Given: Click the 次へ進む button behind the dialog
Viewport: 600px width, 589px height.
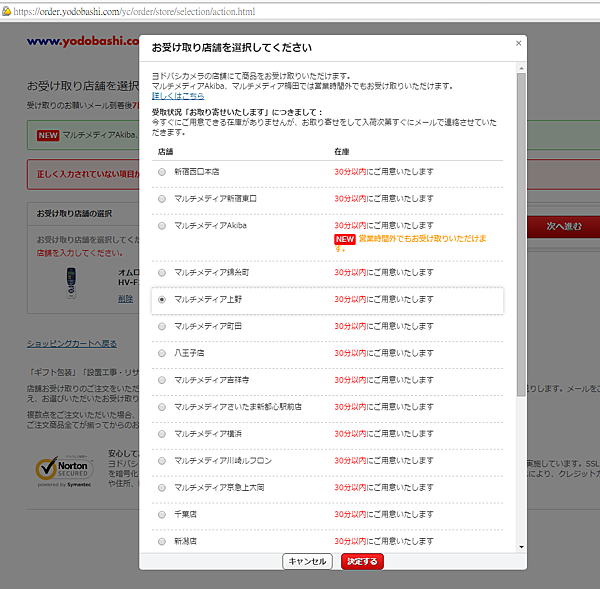Looking at the screenshot, I should pyautogui.click(x=563, y=227).
